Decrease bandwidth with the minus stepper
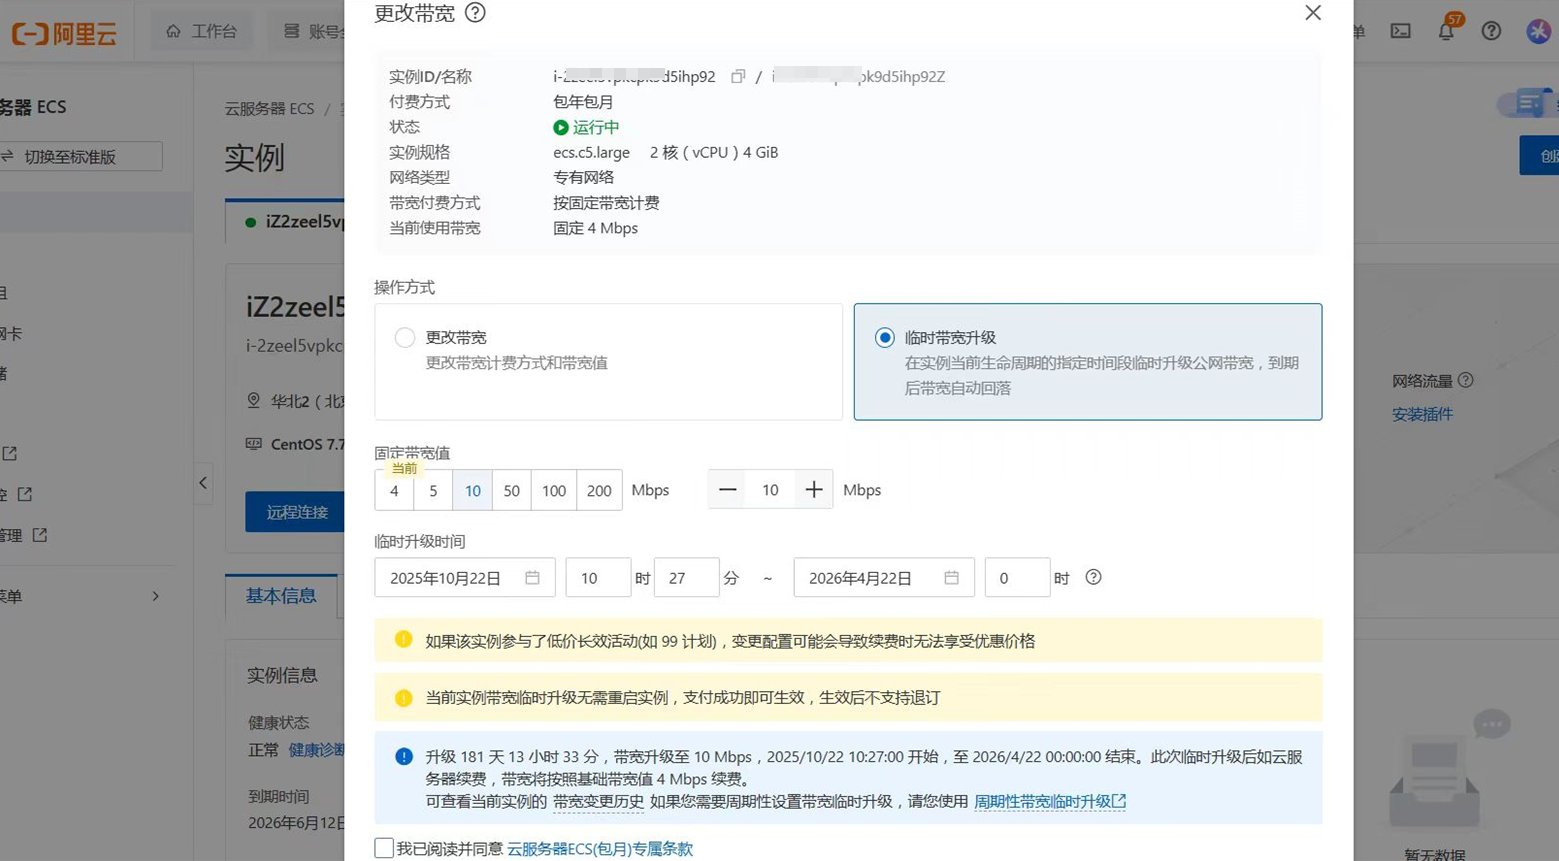The width and height of the screenshot is (1559, 861). [x=727, y=489]
